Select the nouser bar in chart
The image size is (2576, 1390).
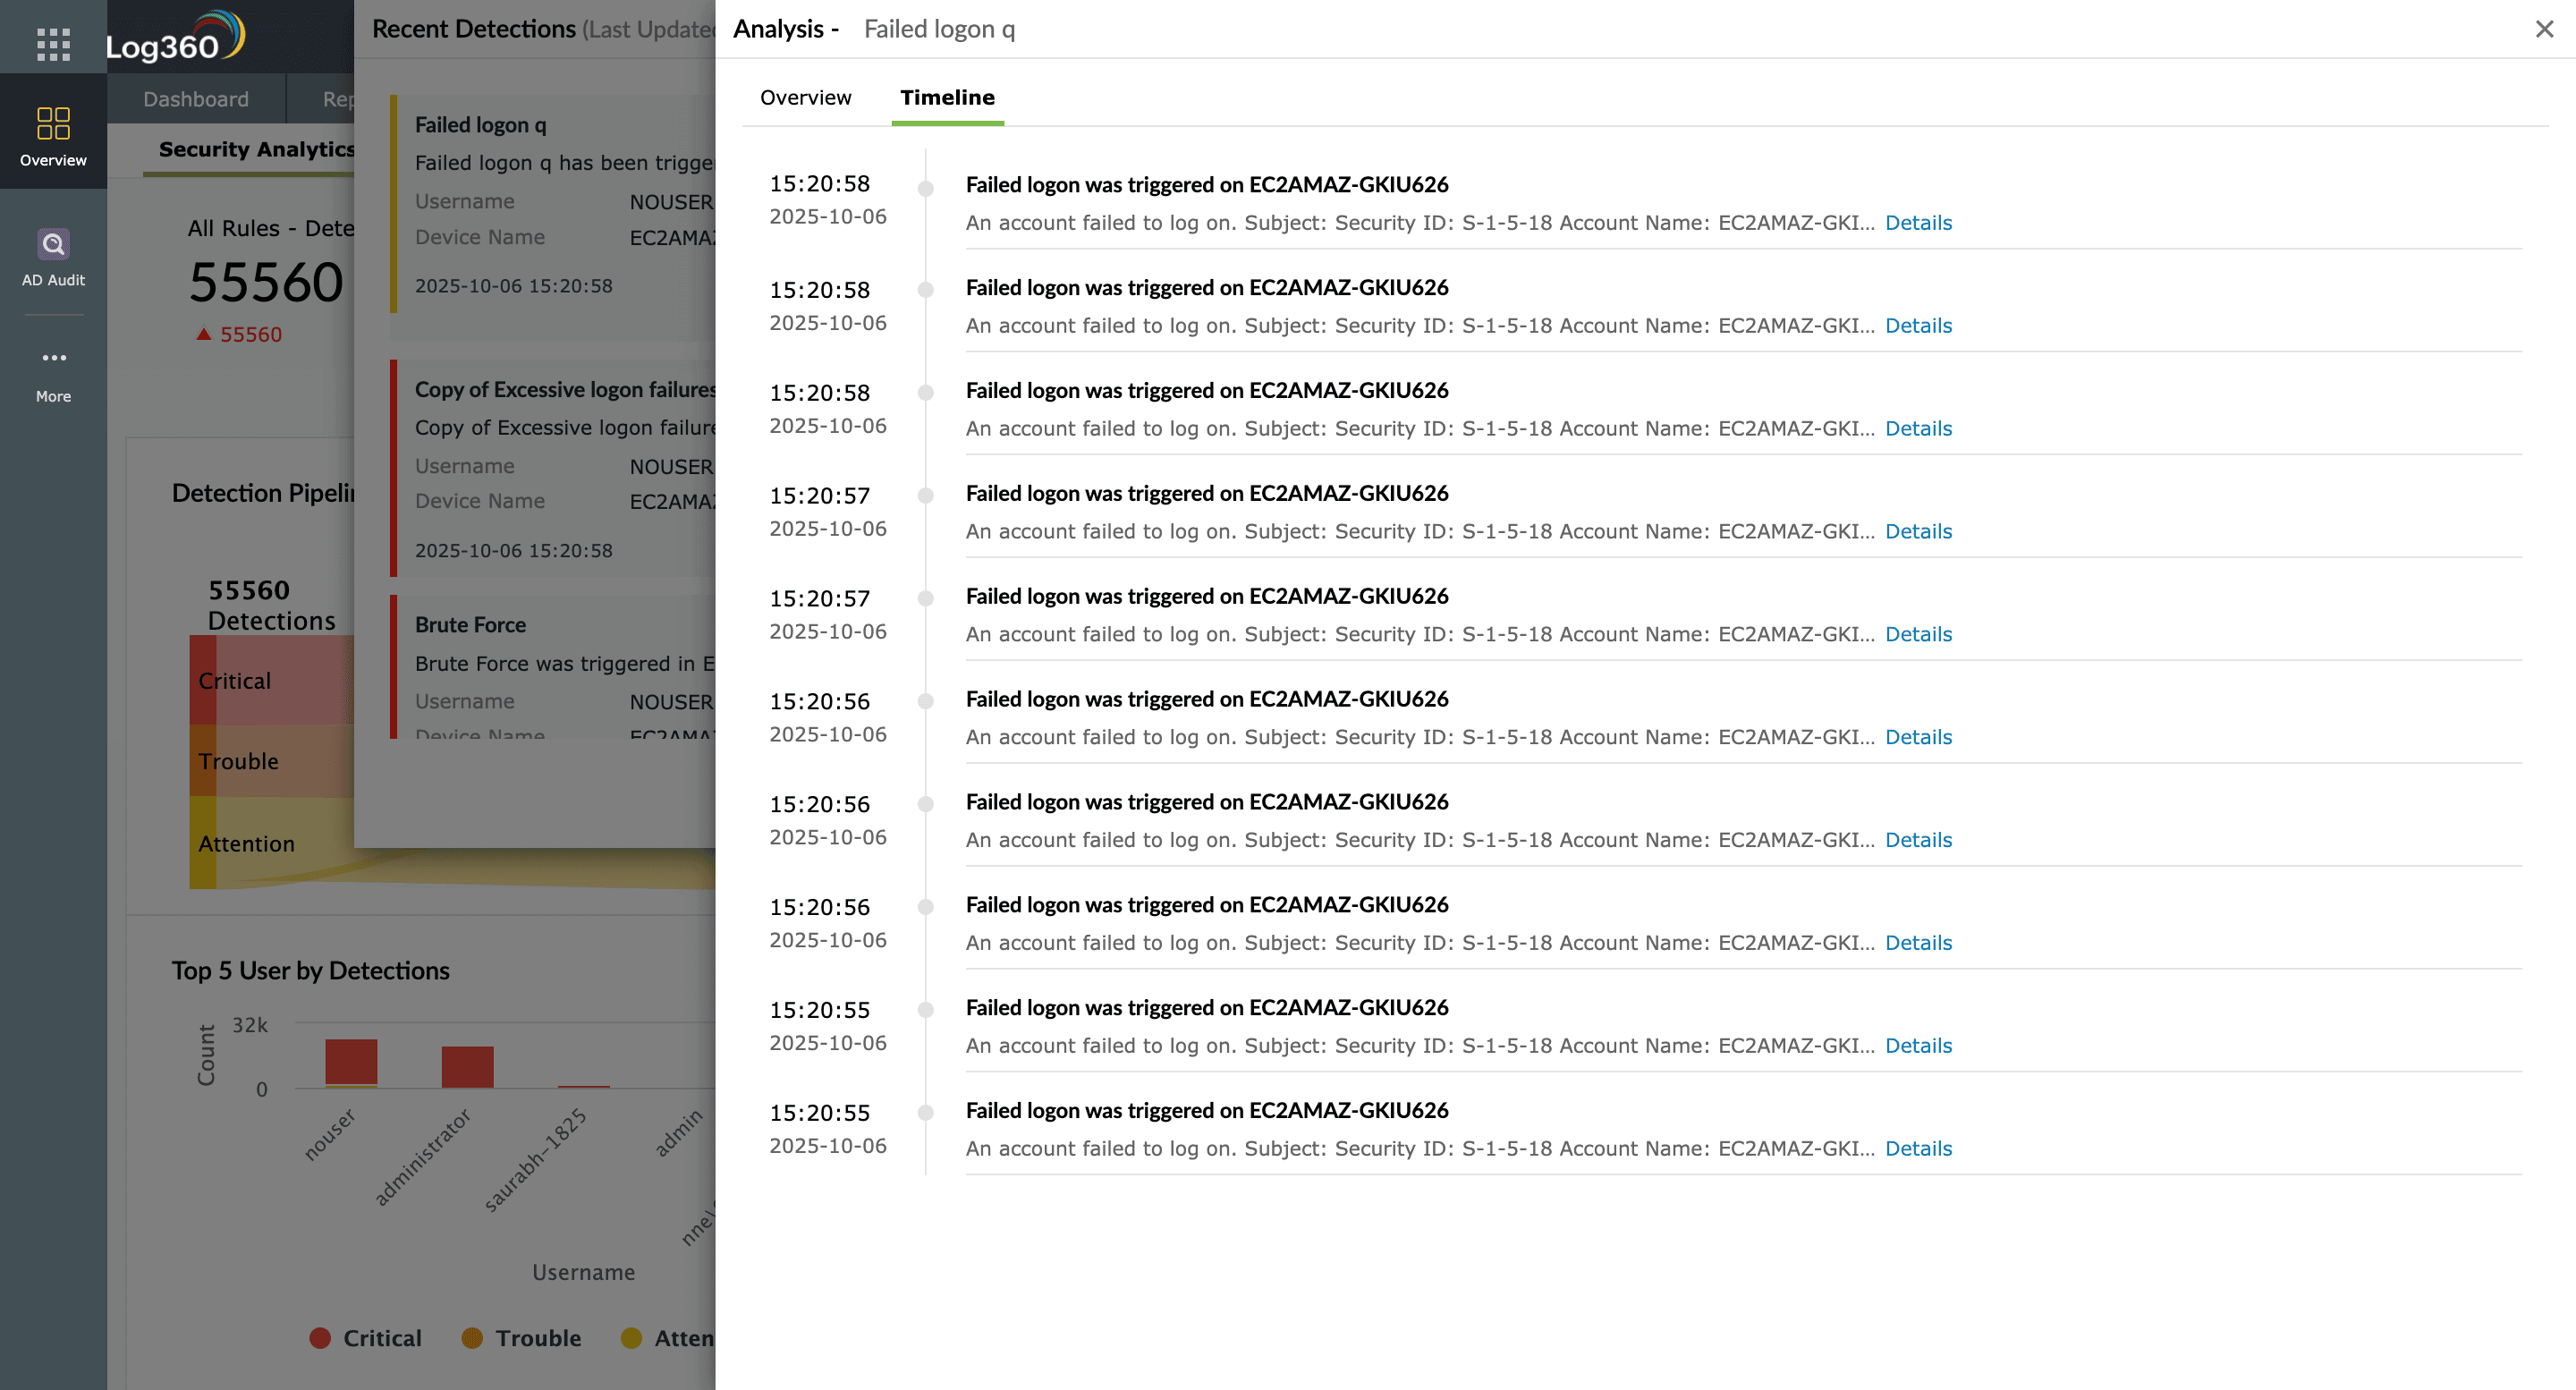pyautogui.click(x=350, y=1062)
